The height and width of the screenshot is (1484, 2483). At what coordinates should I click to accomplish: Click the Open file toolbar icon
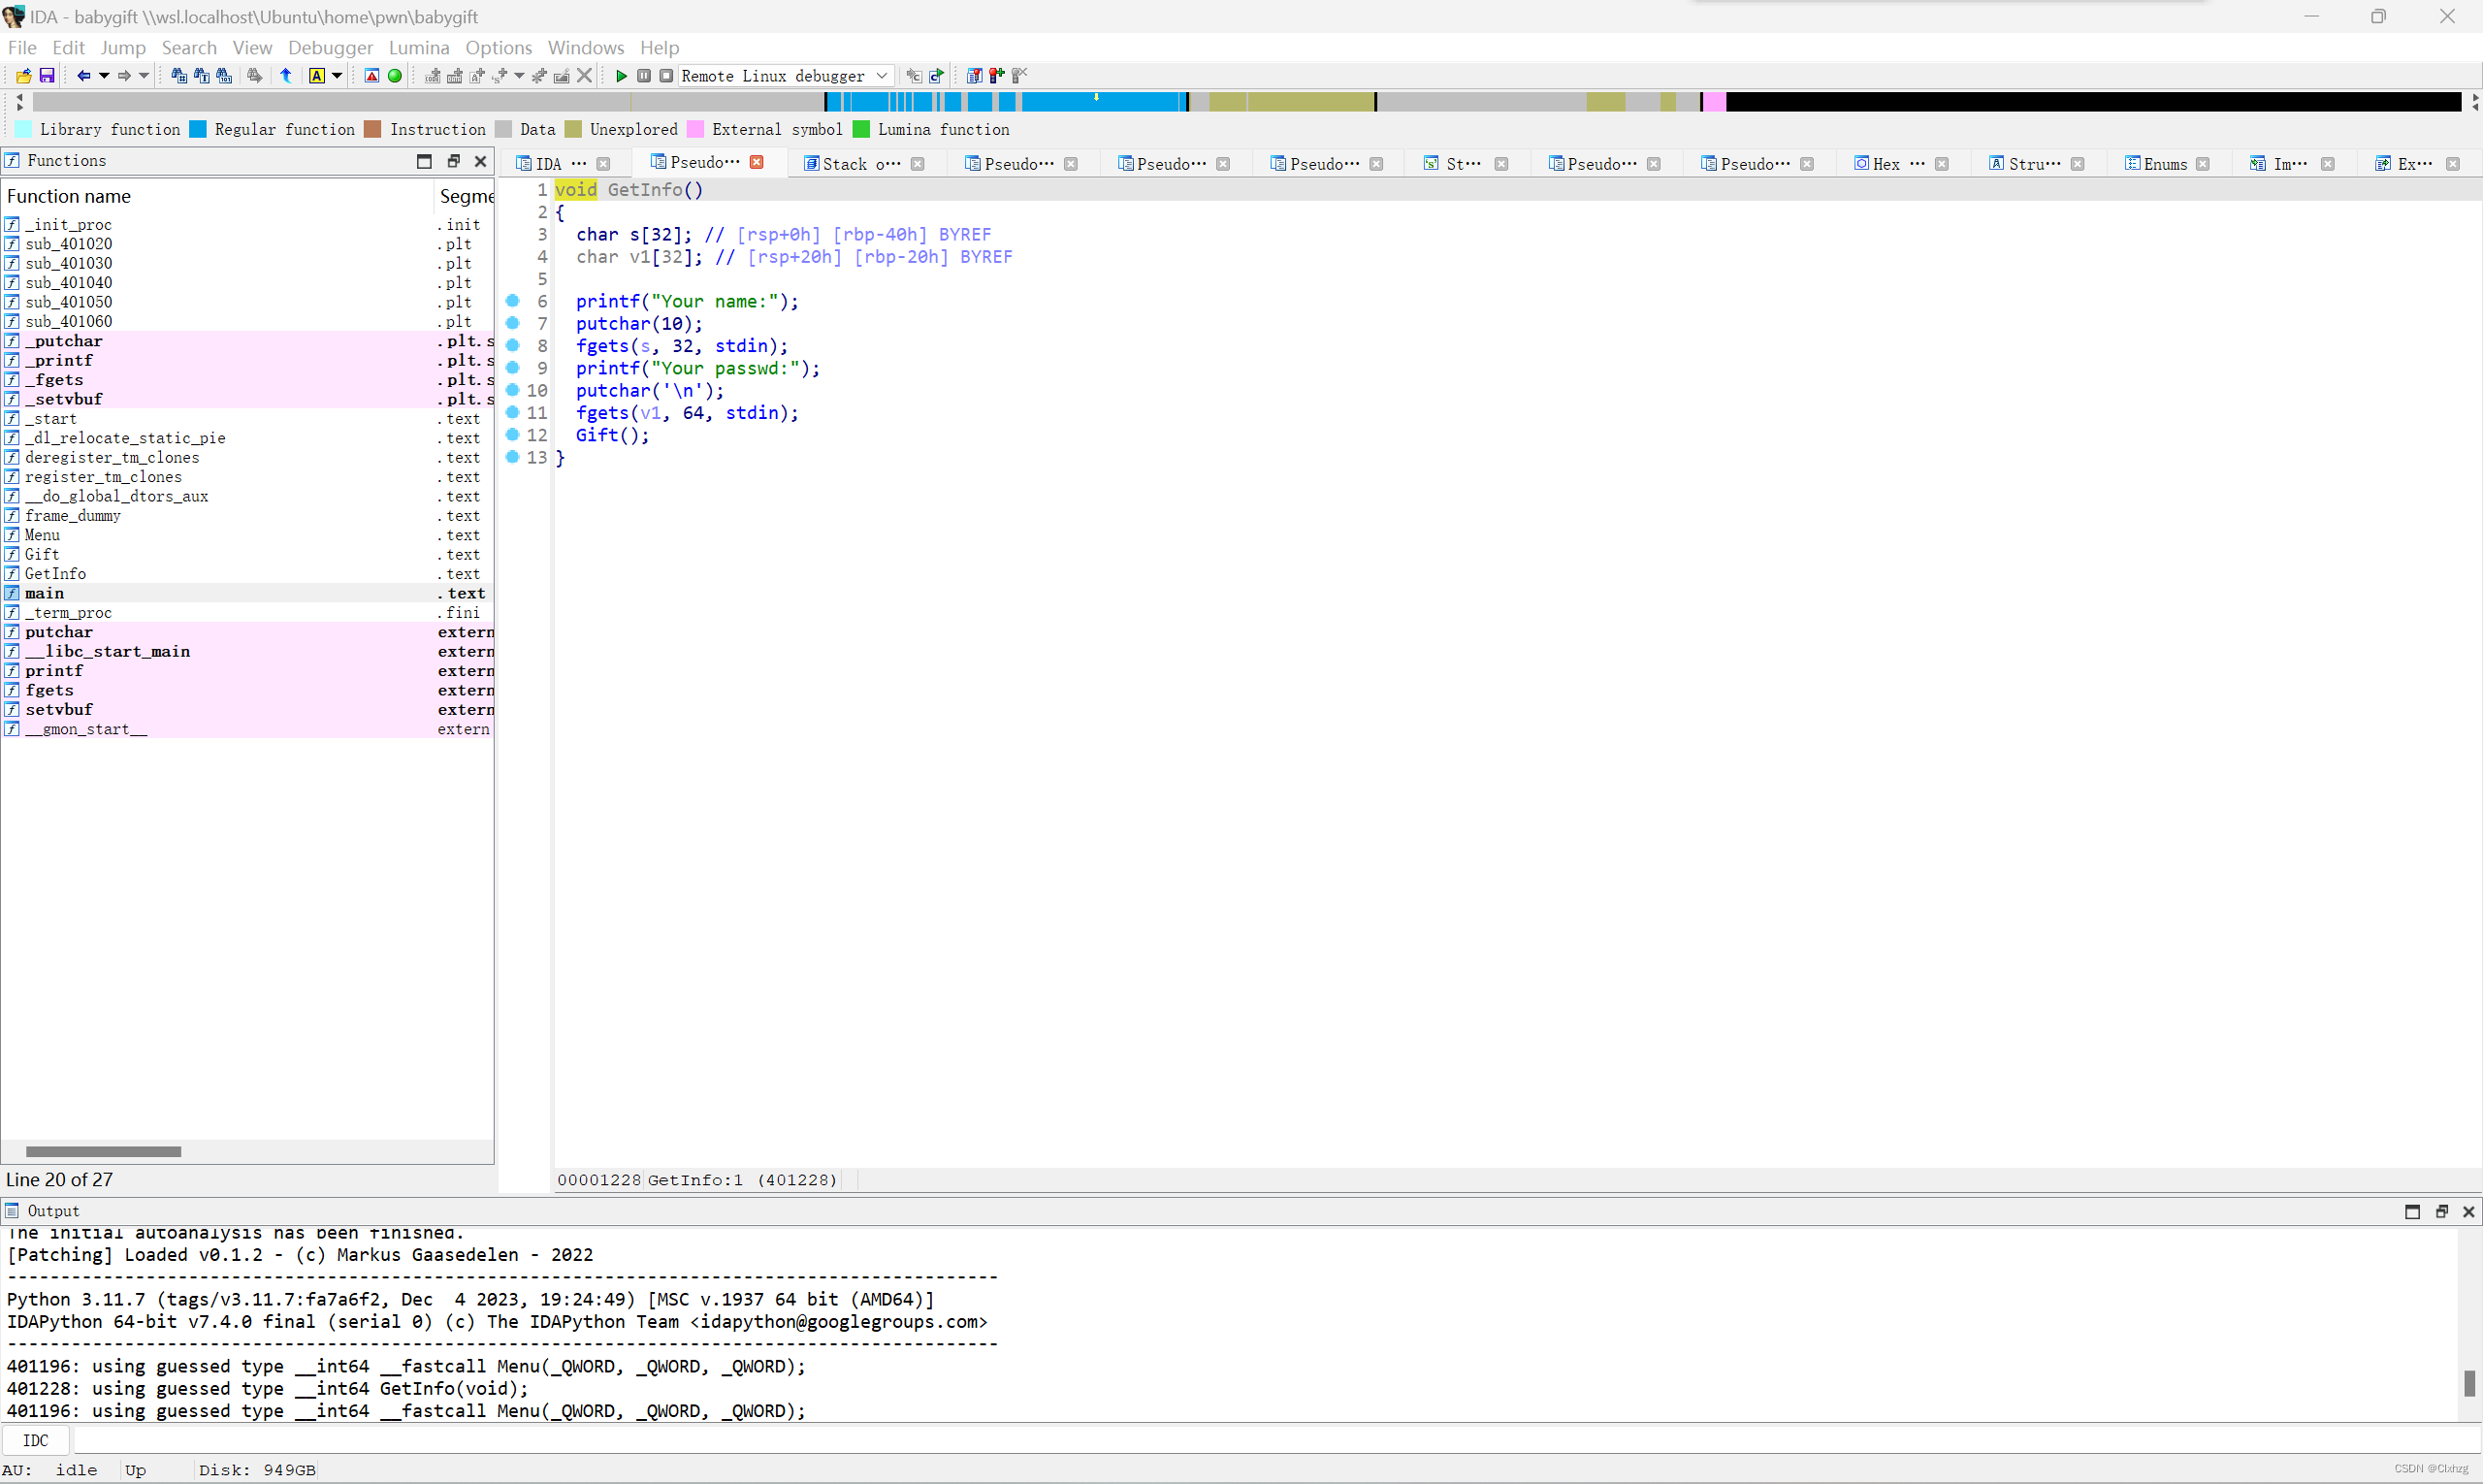pos(23,76)
